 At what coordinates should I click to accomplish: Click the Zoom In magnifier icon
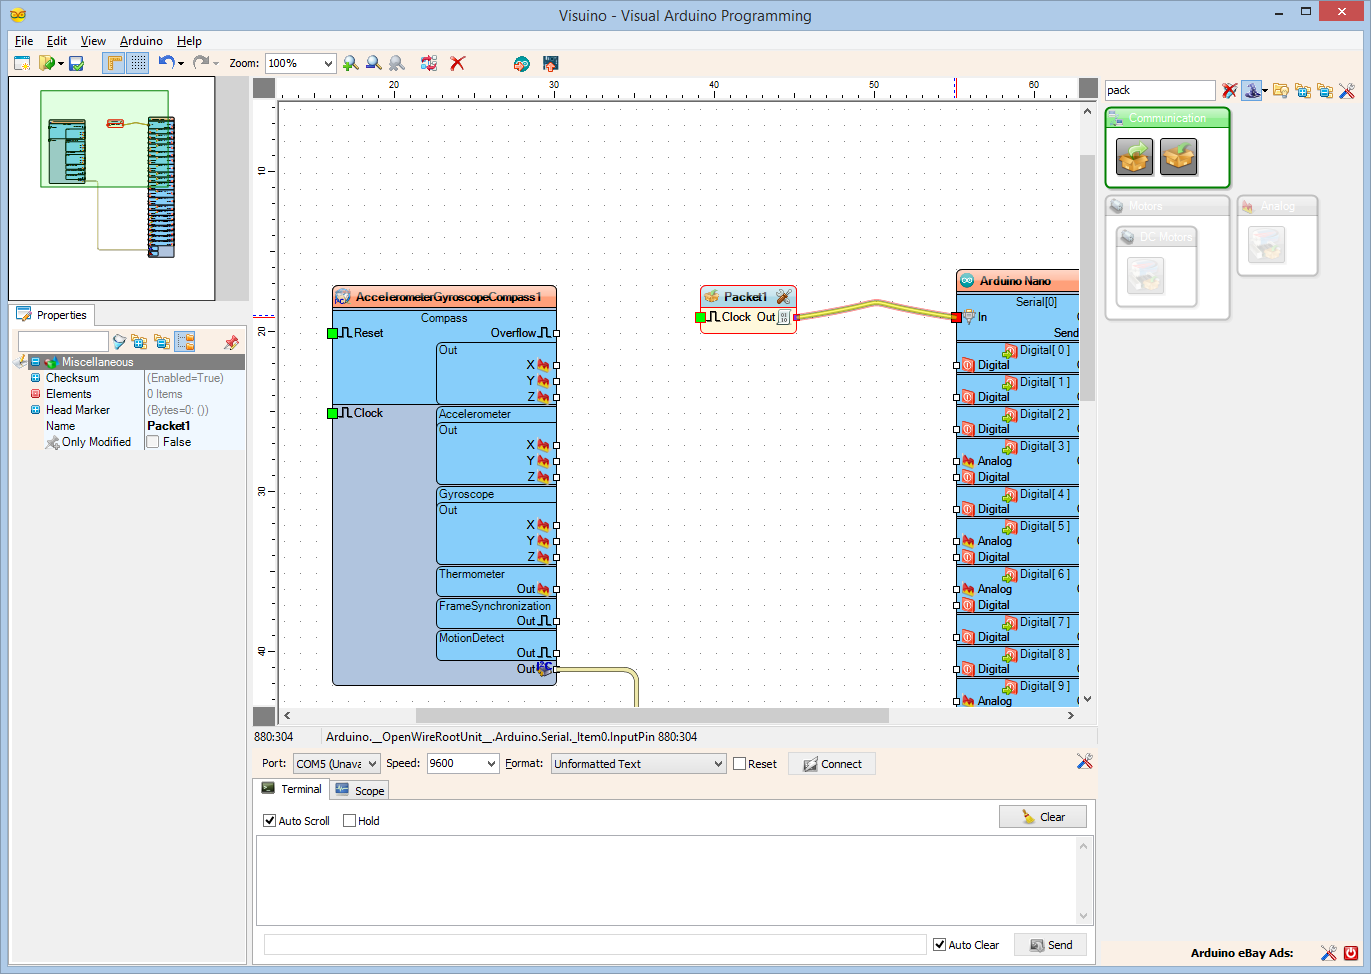350,63
